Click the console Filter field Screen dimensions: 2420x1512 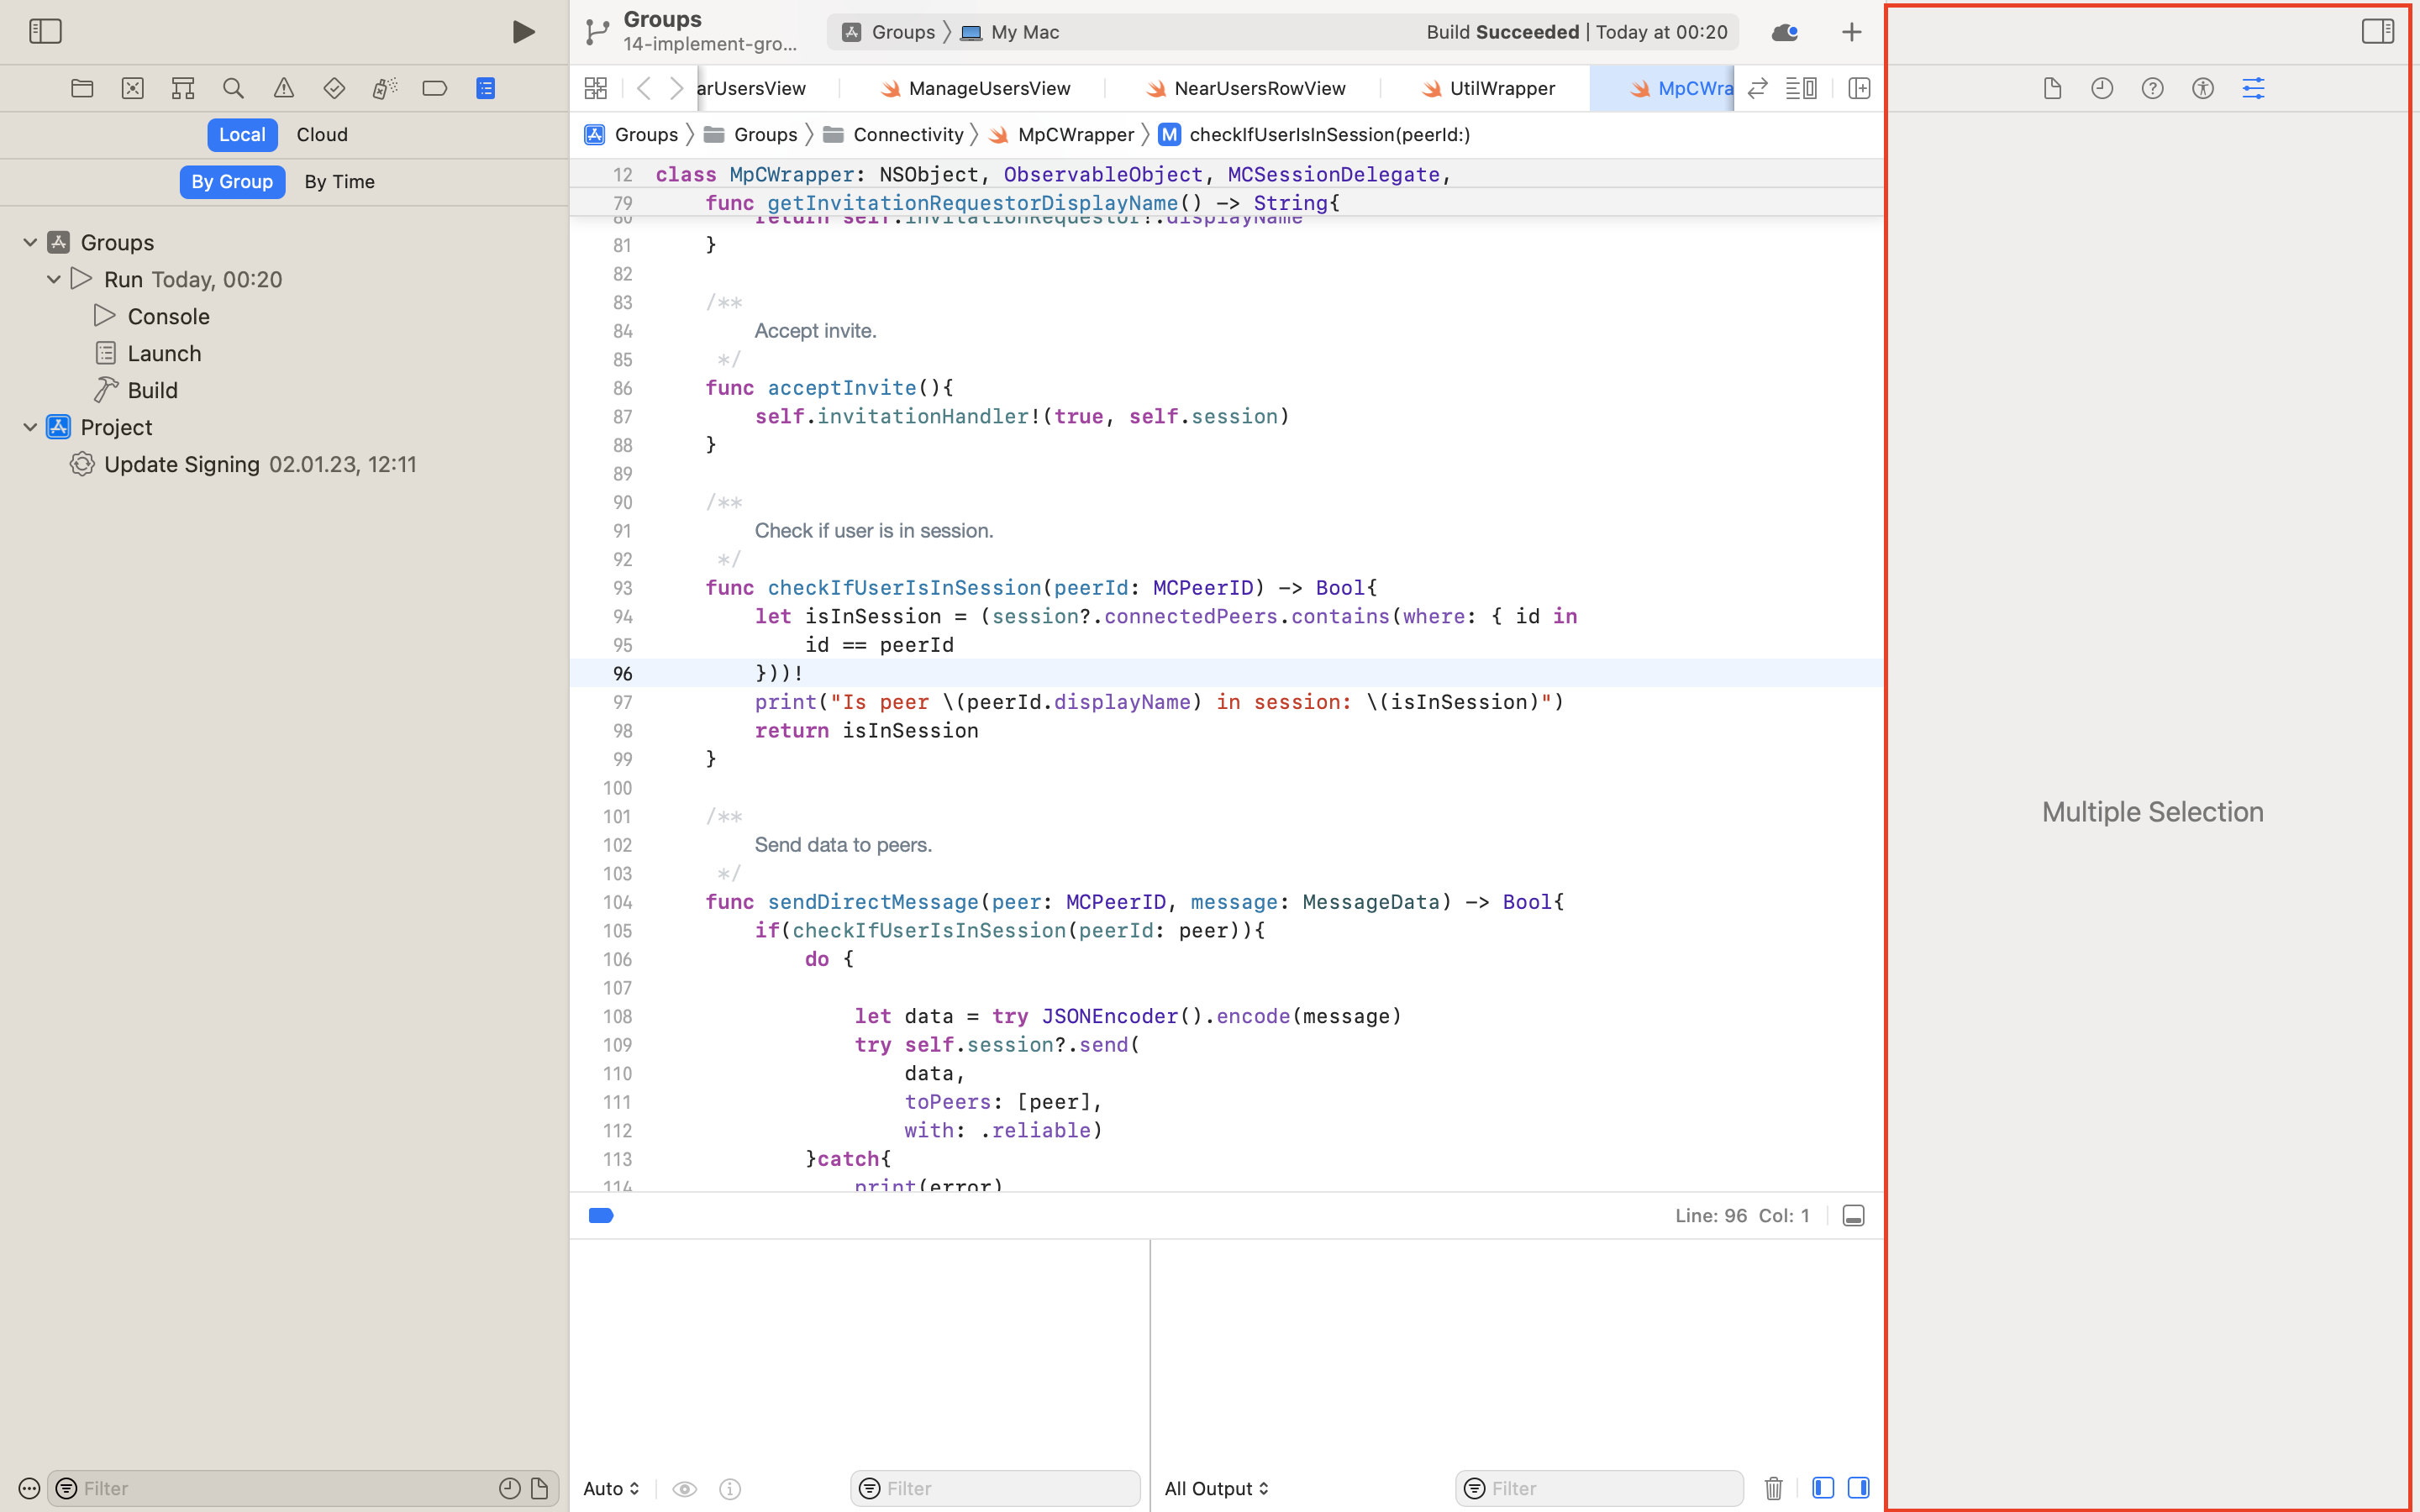[x=1600, y=1488]
